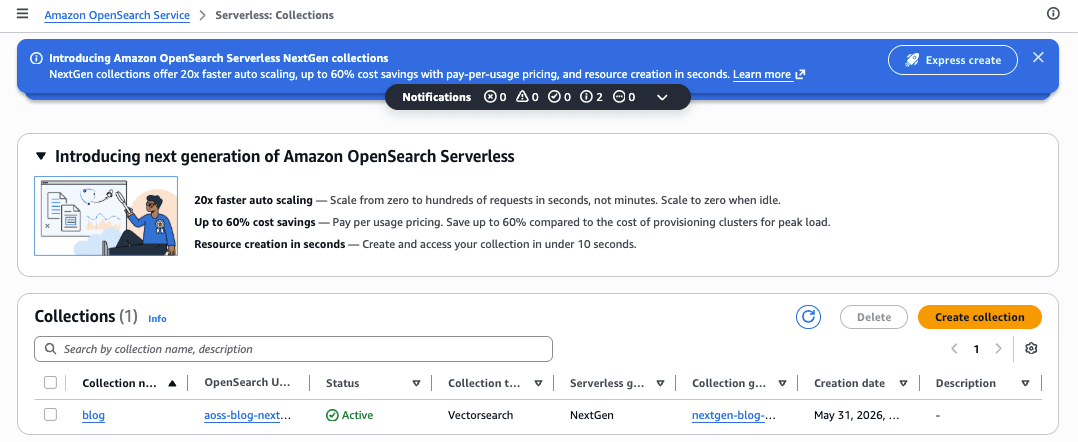The height and width of the screenshot is (442, 1078).
Task: Show in-progress notifications count
Action: tap(624, 98)
